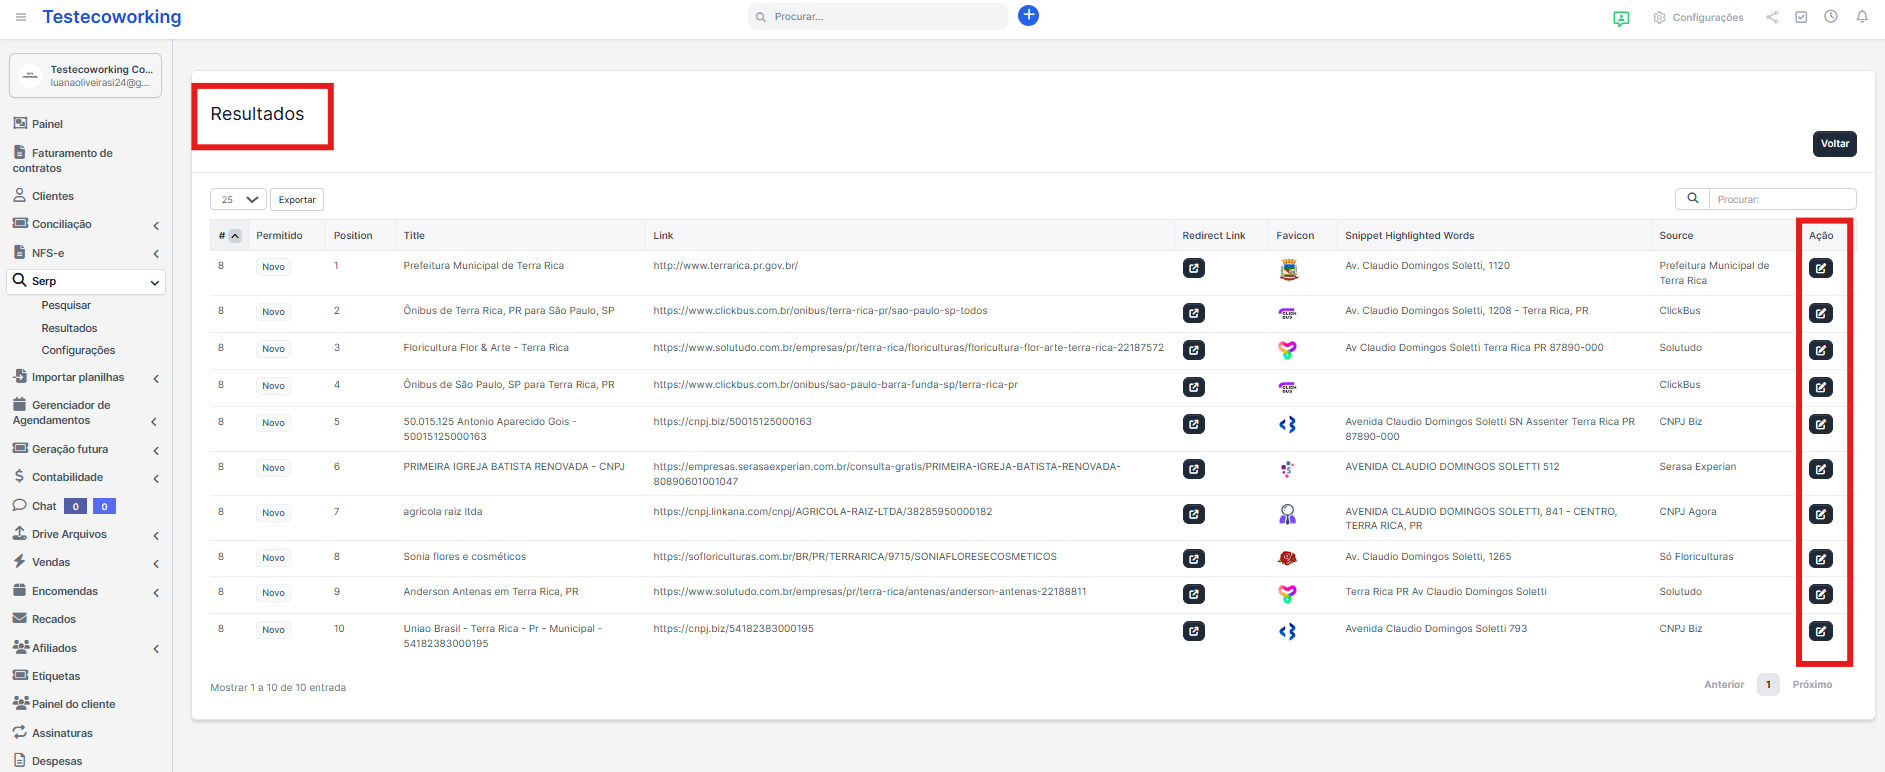Open Pesquisar under Serp menu
This screenshot has height=772, width=1885.
click(x=66, y=305)
